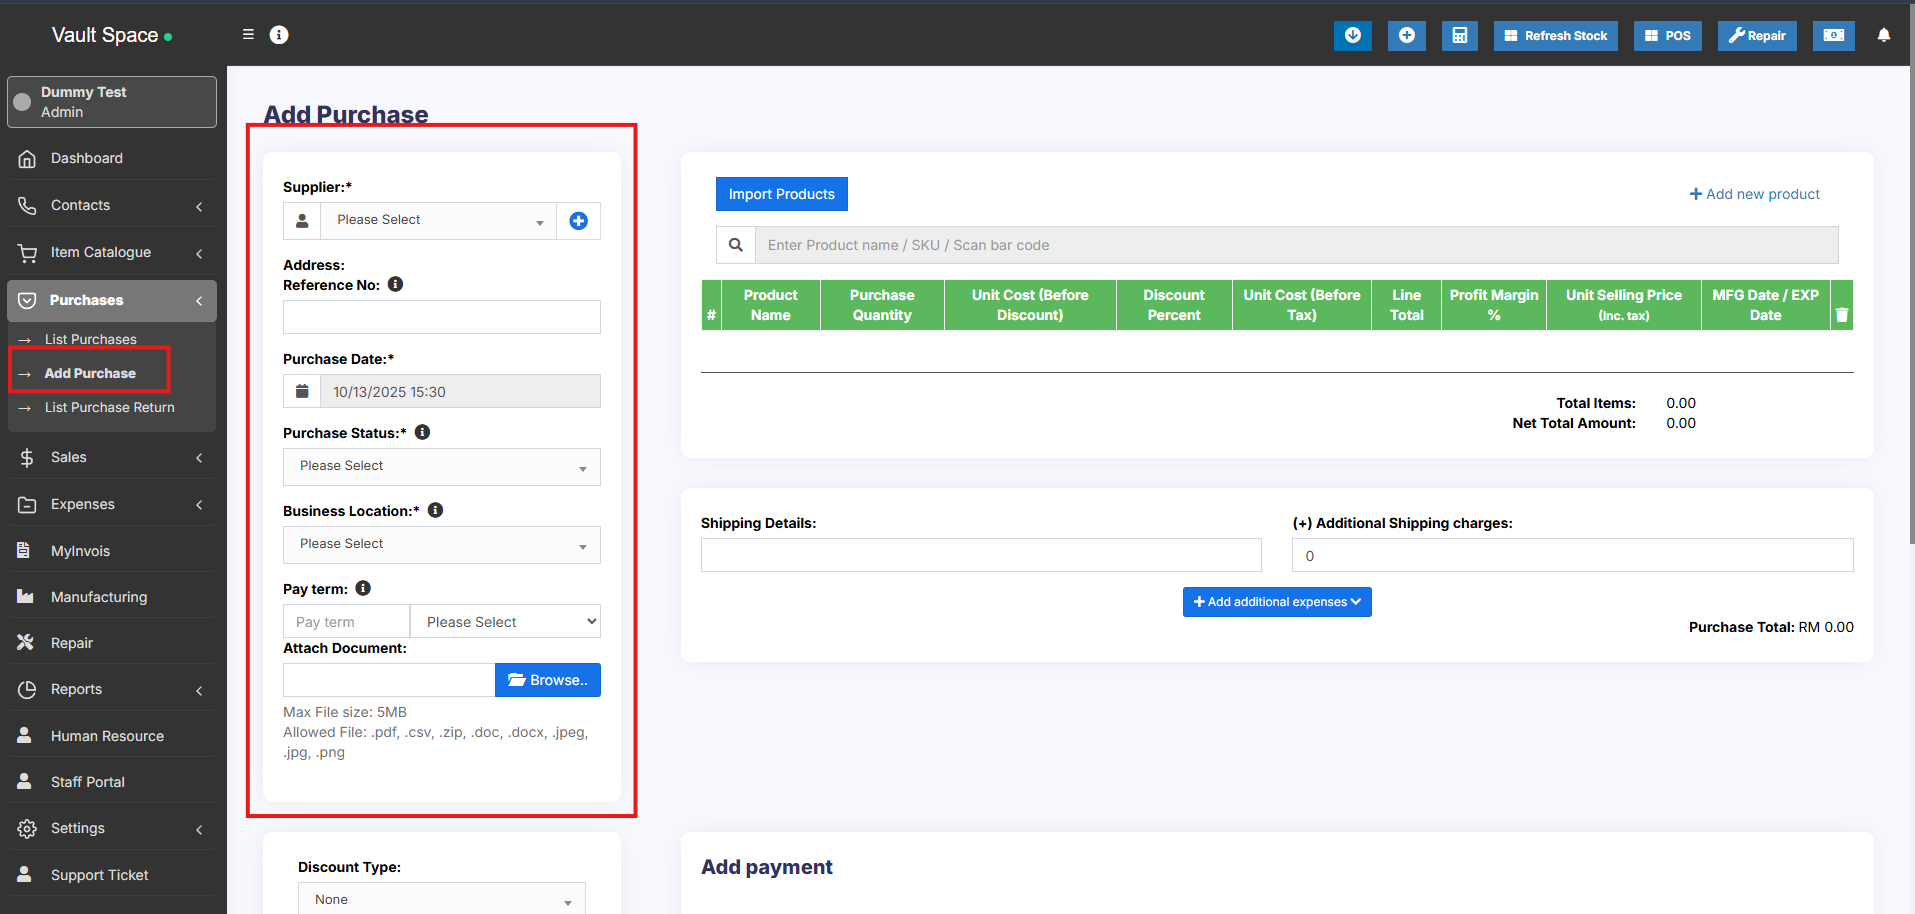The height and width of the screenshot is (914, 1915).
Task: Click the Purchase Status info icon
Action: [422, 432]
